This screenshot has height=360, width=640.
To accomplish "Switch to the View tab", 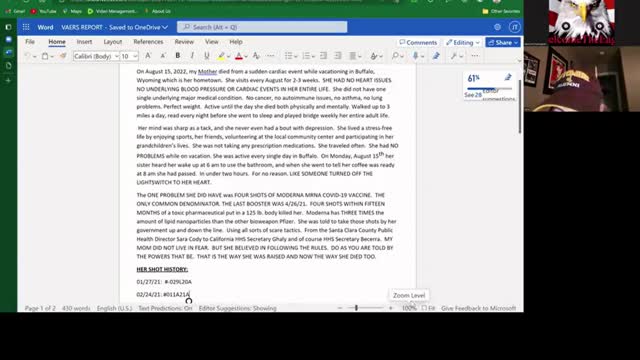I will [211, 42].
